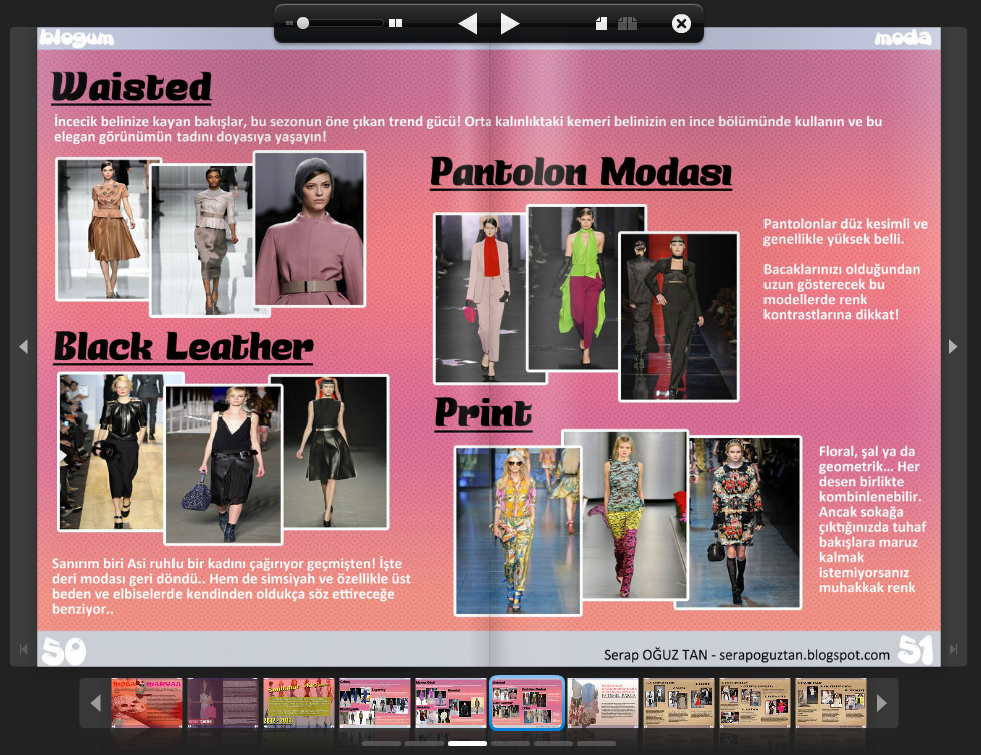Open the red 'Moda Maryam' cover thumbnail
The image size is (981, 755).
[147, 703]
